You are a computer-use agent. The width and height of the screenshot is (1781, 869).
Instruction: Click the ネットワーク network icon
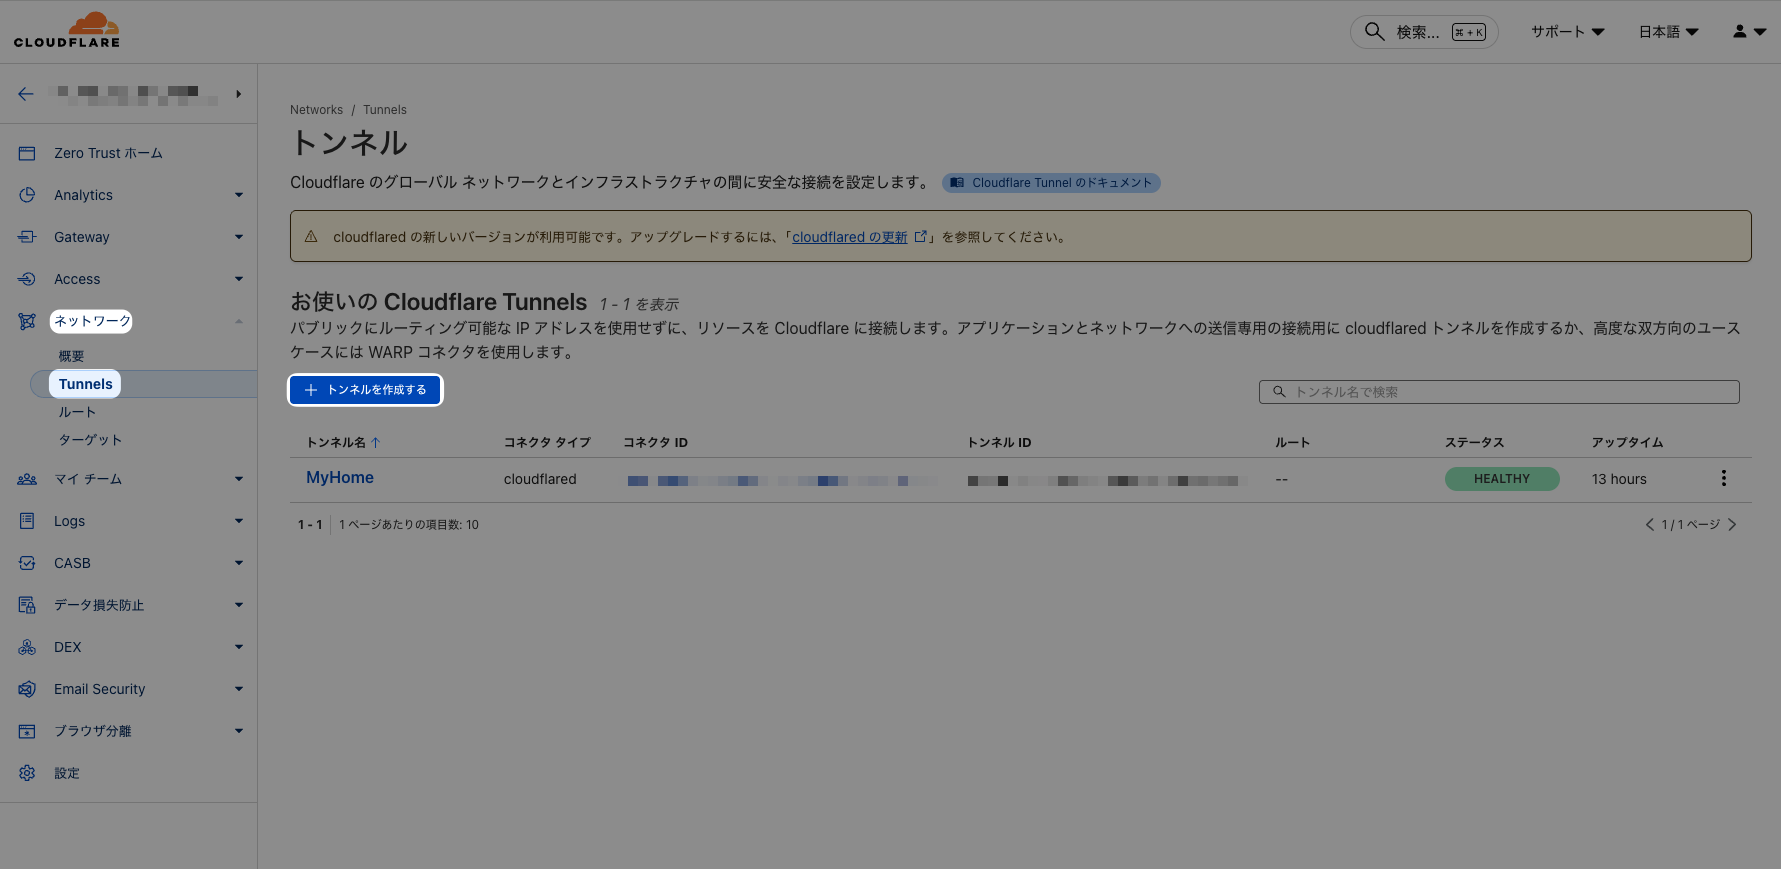(x=27, y=321)
